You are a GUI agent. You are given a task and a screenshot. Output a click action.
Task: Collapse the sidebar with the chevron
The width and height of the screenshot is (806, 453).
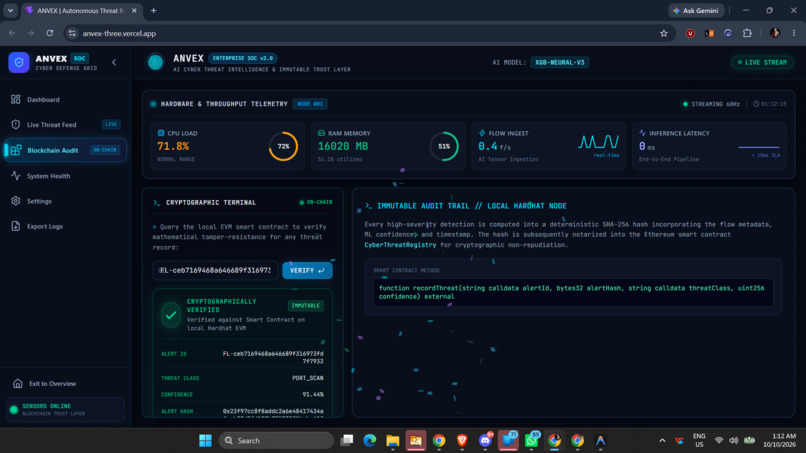click(114, 62)
